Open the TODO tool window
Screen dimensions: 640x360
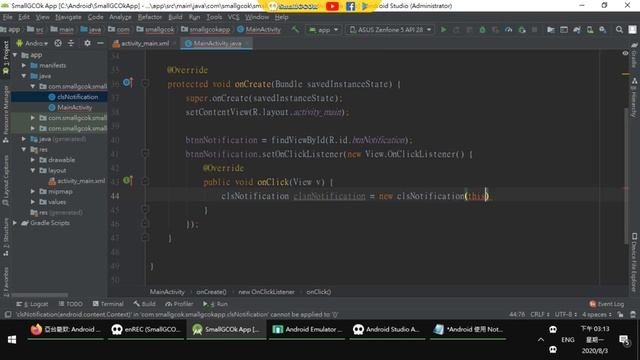coord(71,304)
